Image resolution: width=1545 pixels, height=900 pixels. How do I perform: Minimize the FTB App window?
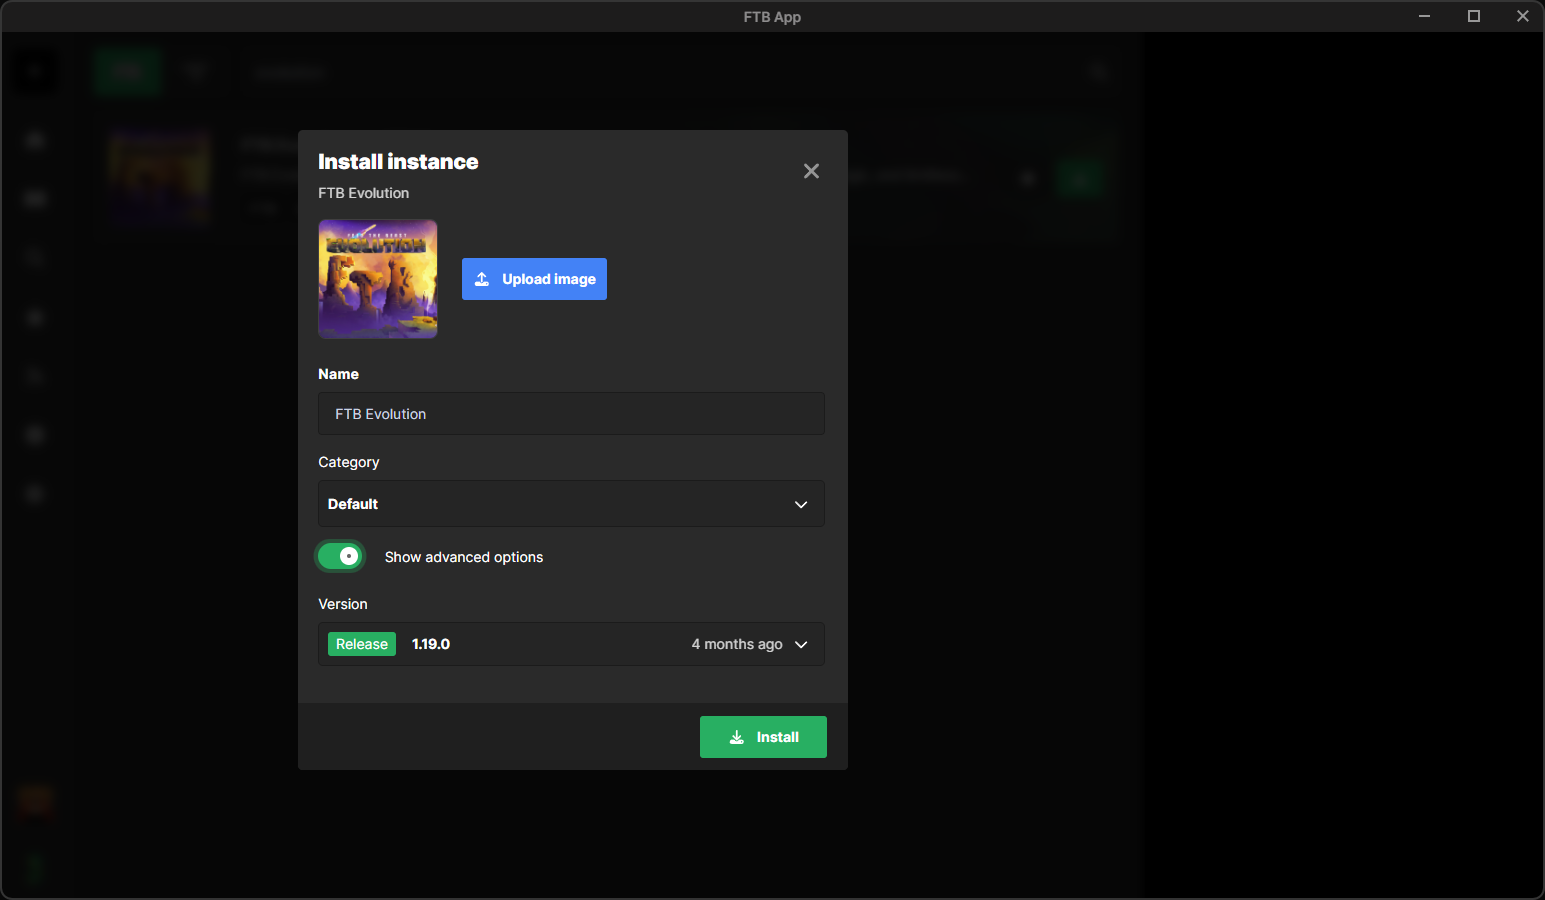[x=1424, y=16]
